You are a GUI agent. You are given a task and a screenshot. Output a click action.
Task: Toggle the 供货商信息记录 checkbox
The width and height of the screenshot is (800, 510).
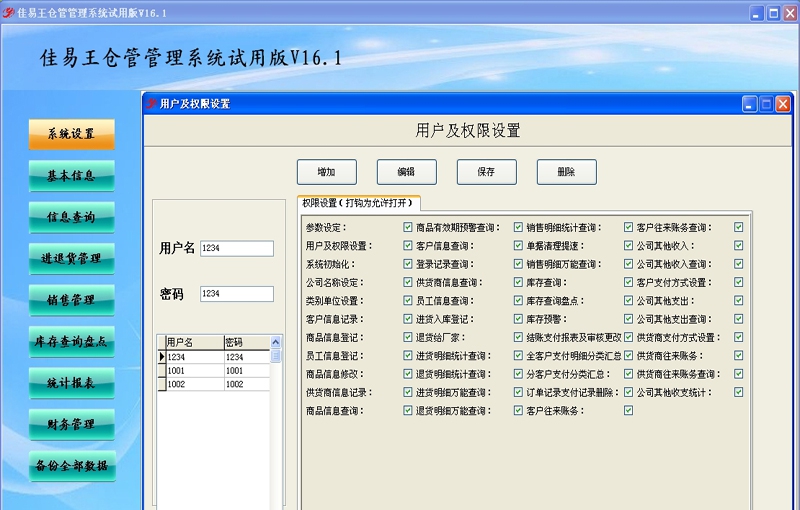point(408,392)
